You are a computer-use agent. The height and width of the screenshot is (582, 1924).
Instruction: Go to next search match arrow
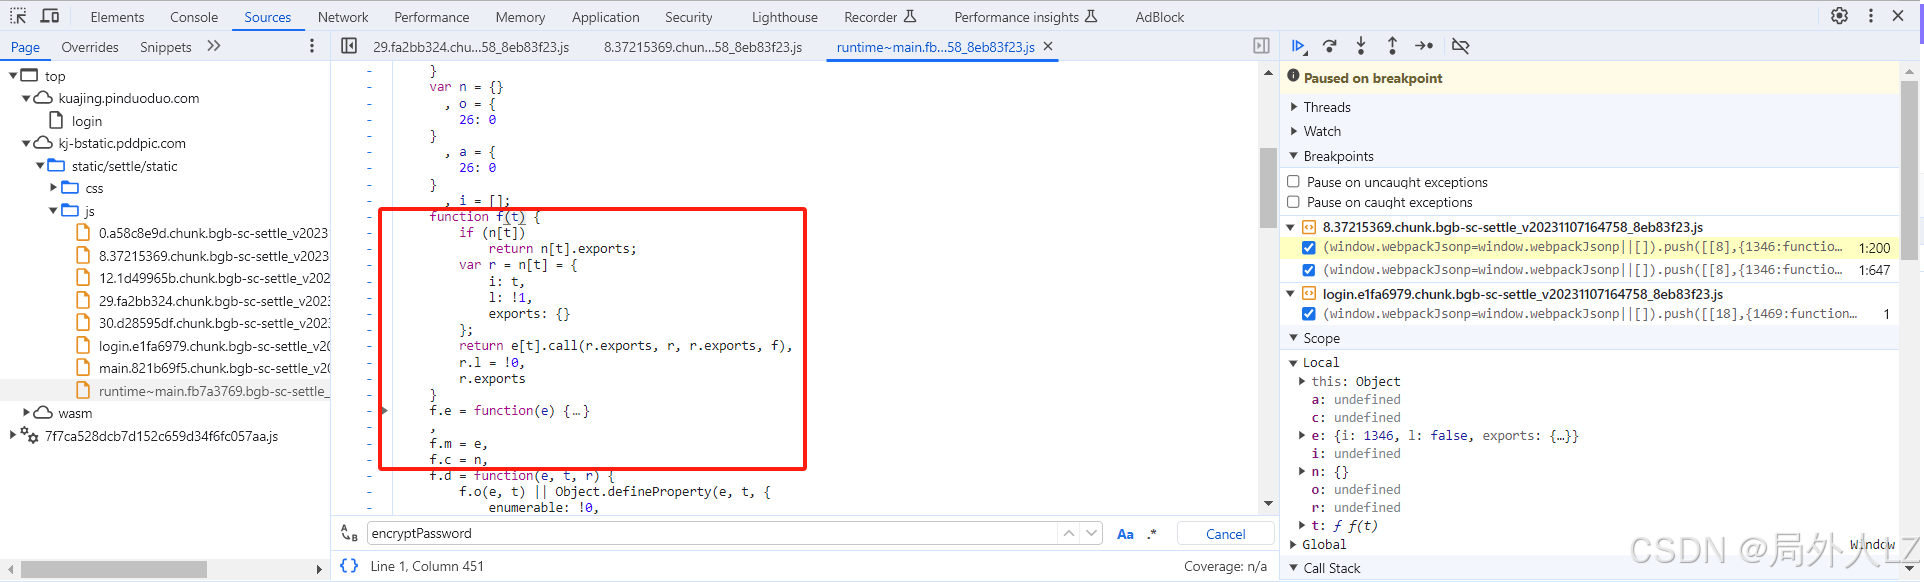click(x=1092, y=534)
